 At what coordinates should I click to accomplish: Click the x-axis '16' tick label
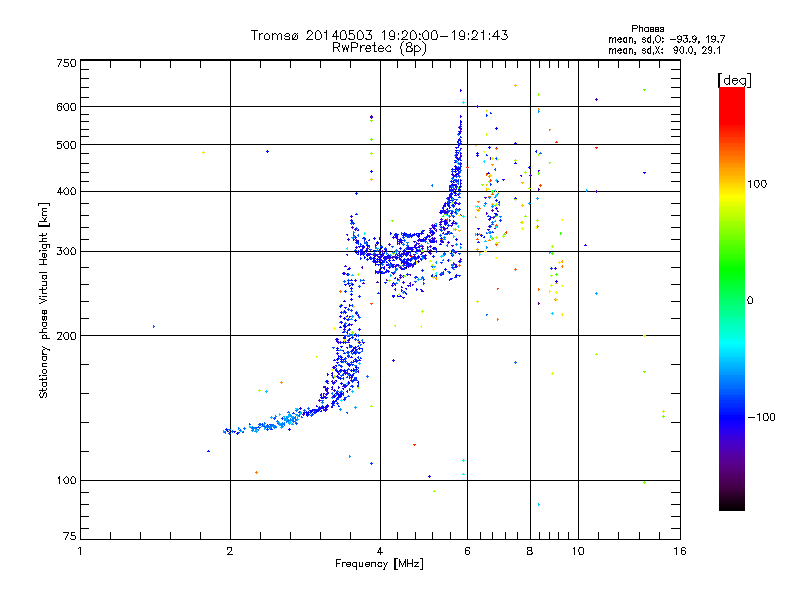point(680,551)
